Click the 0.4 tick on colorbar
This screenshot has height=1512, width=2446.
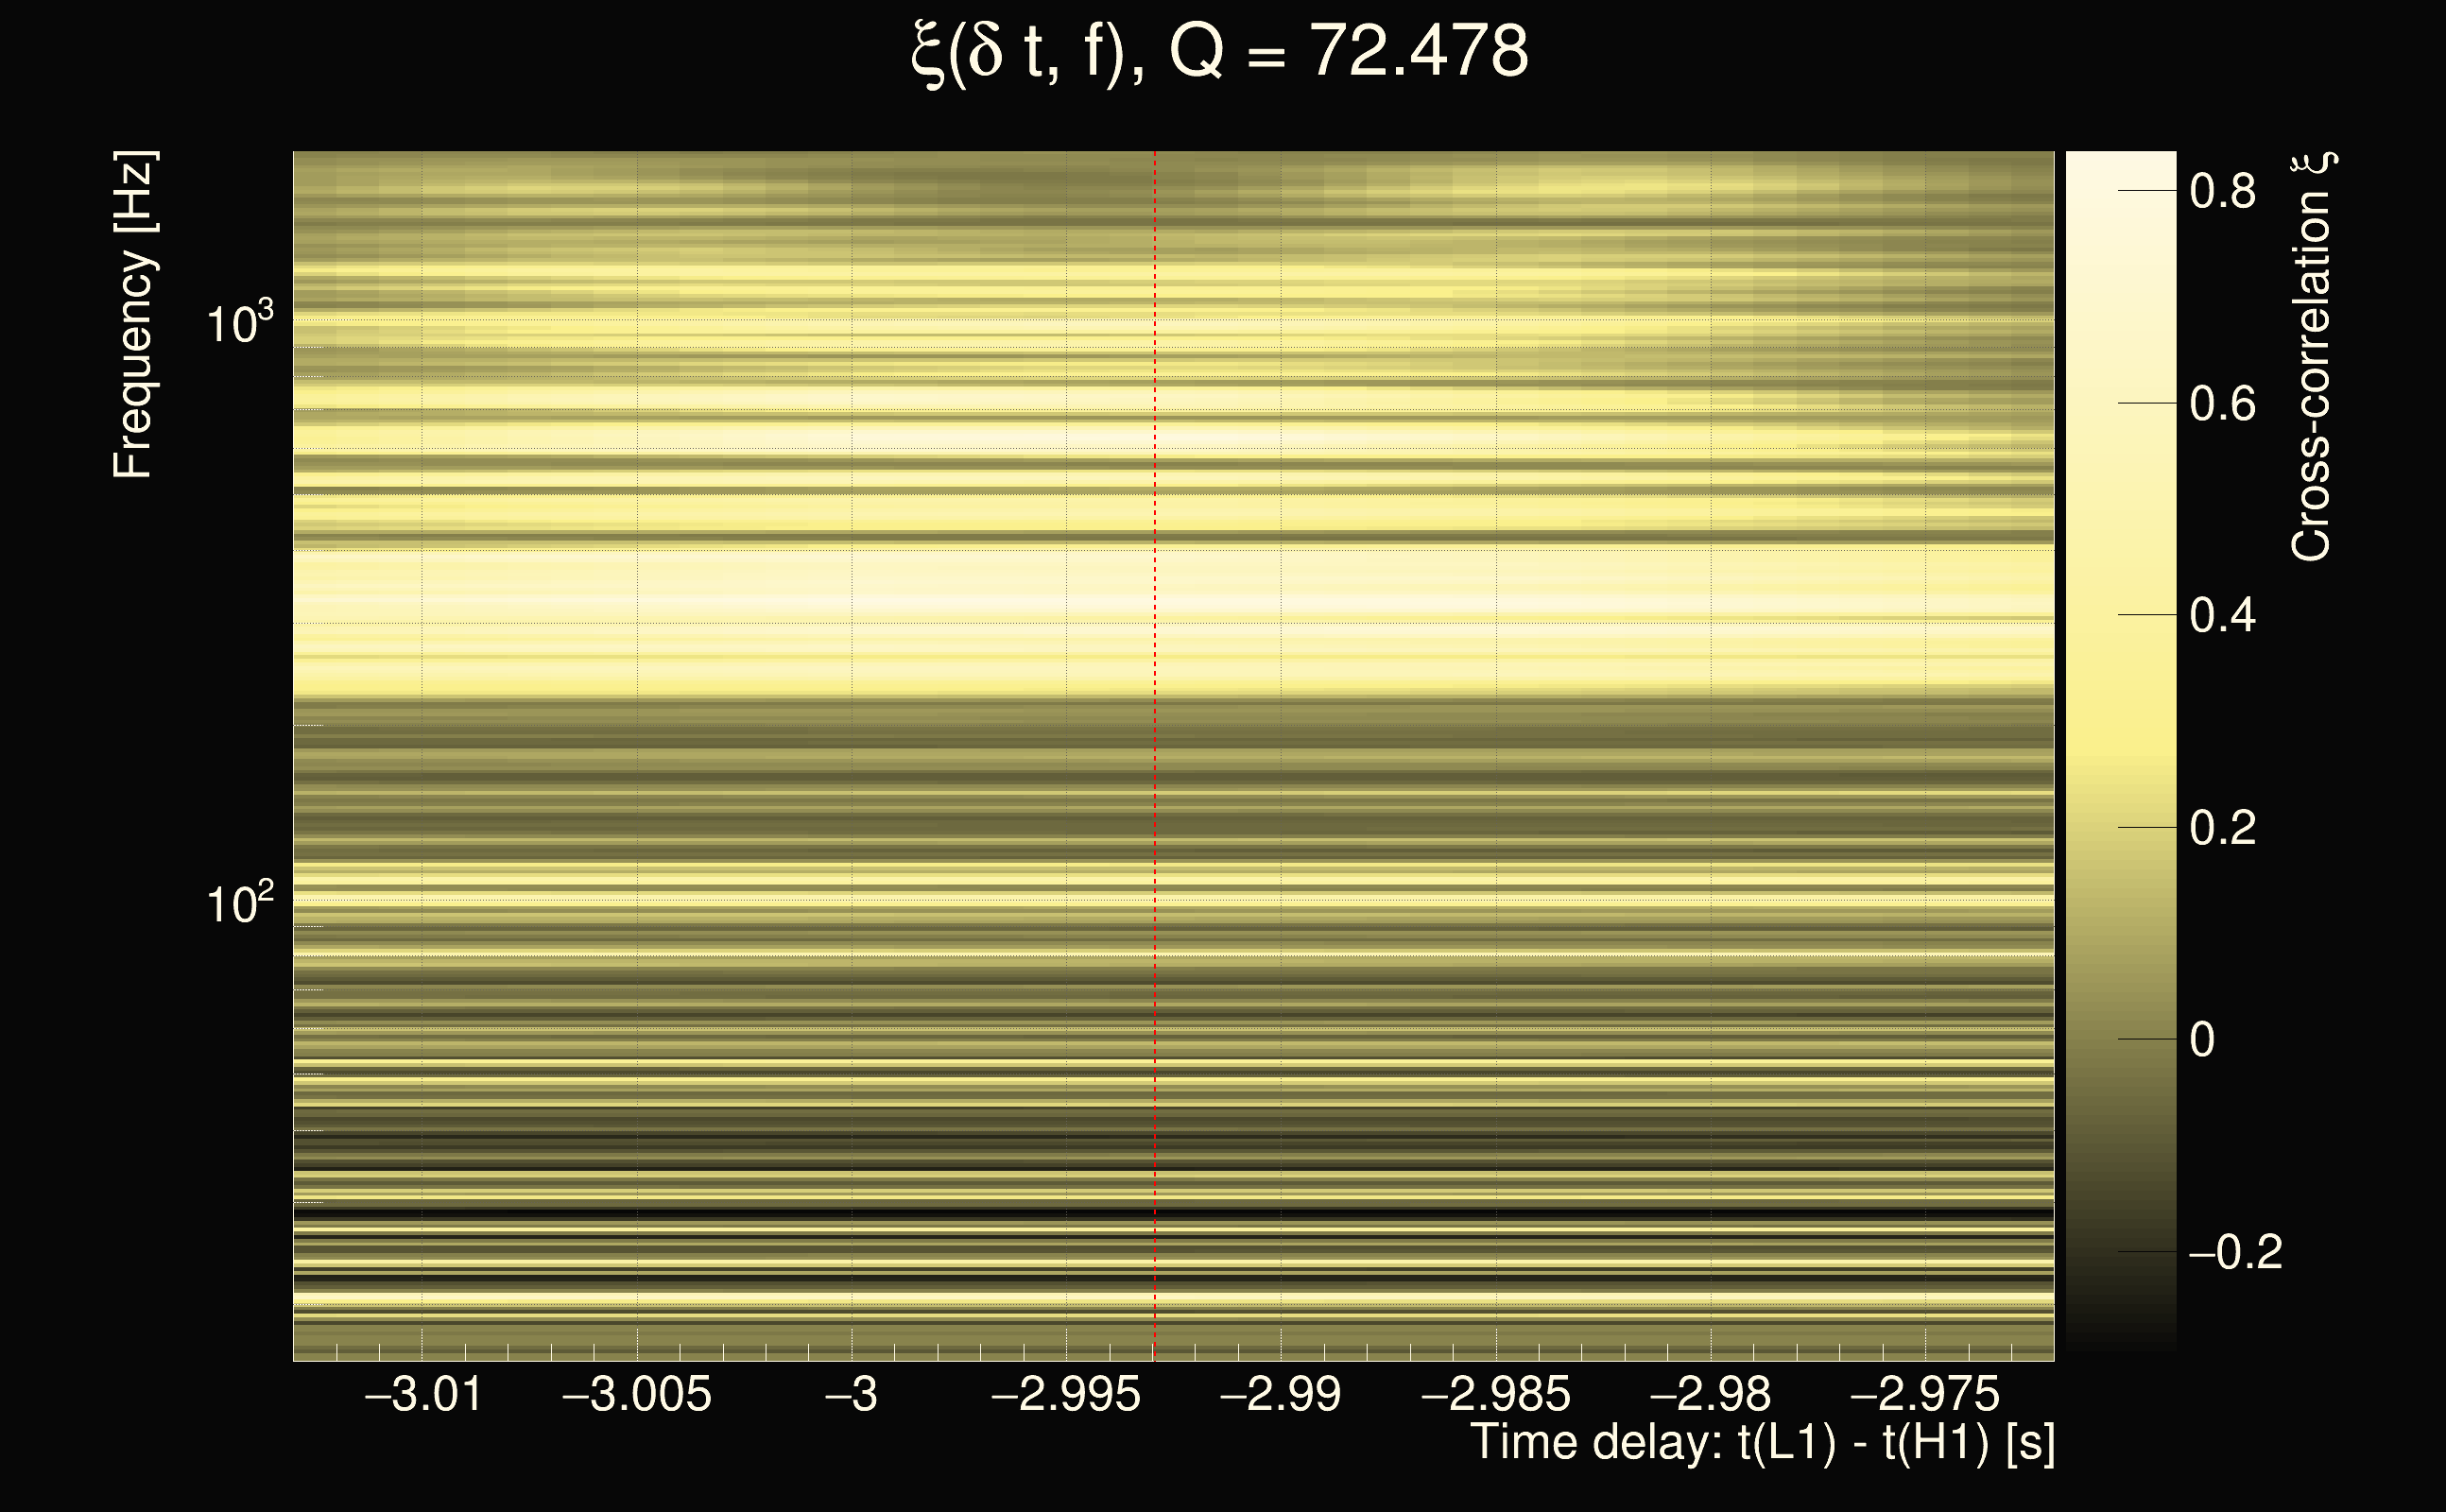(2222, 615)
